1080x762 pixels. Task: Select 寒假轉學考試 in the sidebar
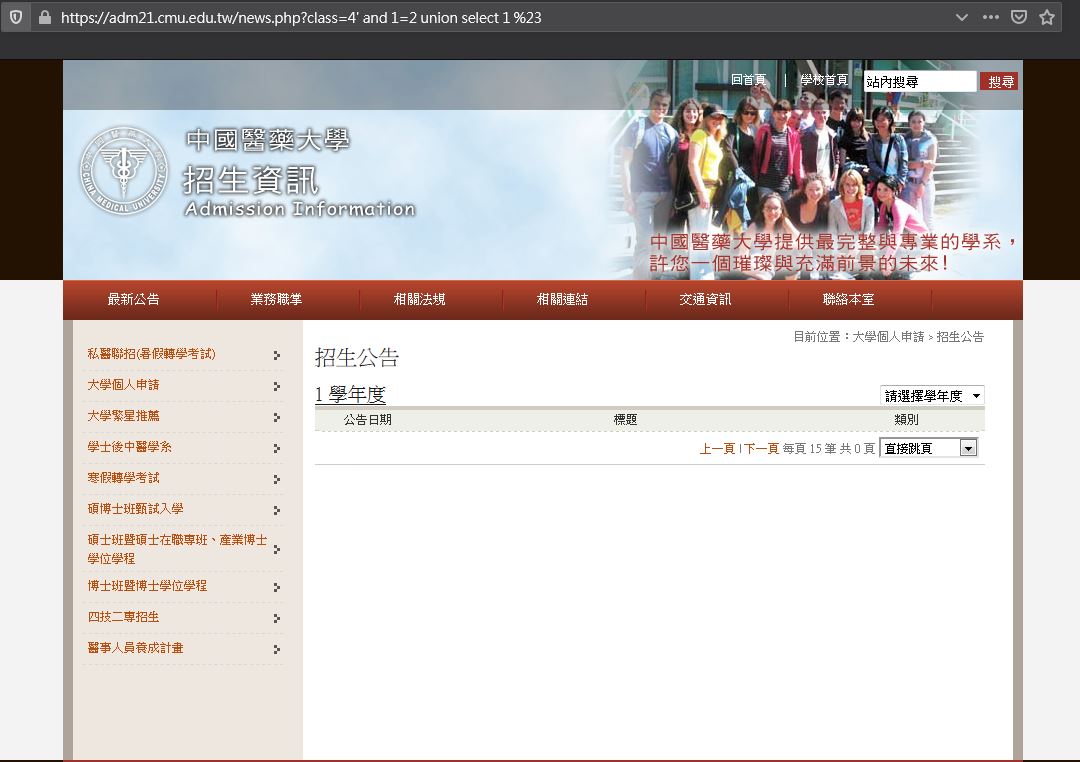(x=123, y=477)
